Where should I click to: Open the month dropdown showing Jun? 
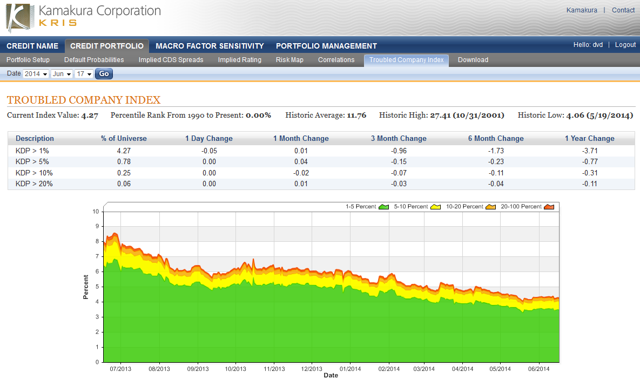click(x=62, y=74)
